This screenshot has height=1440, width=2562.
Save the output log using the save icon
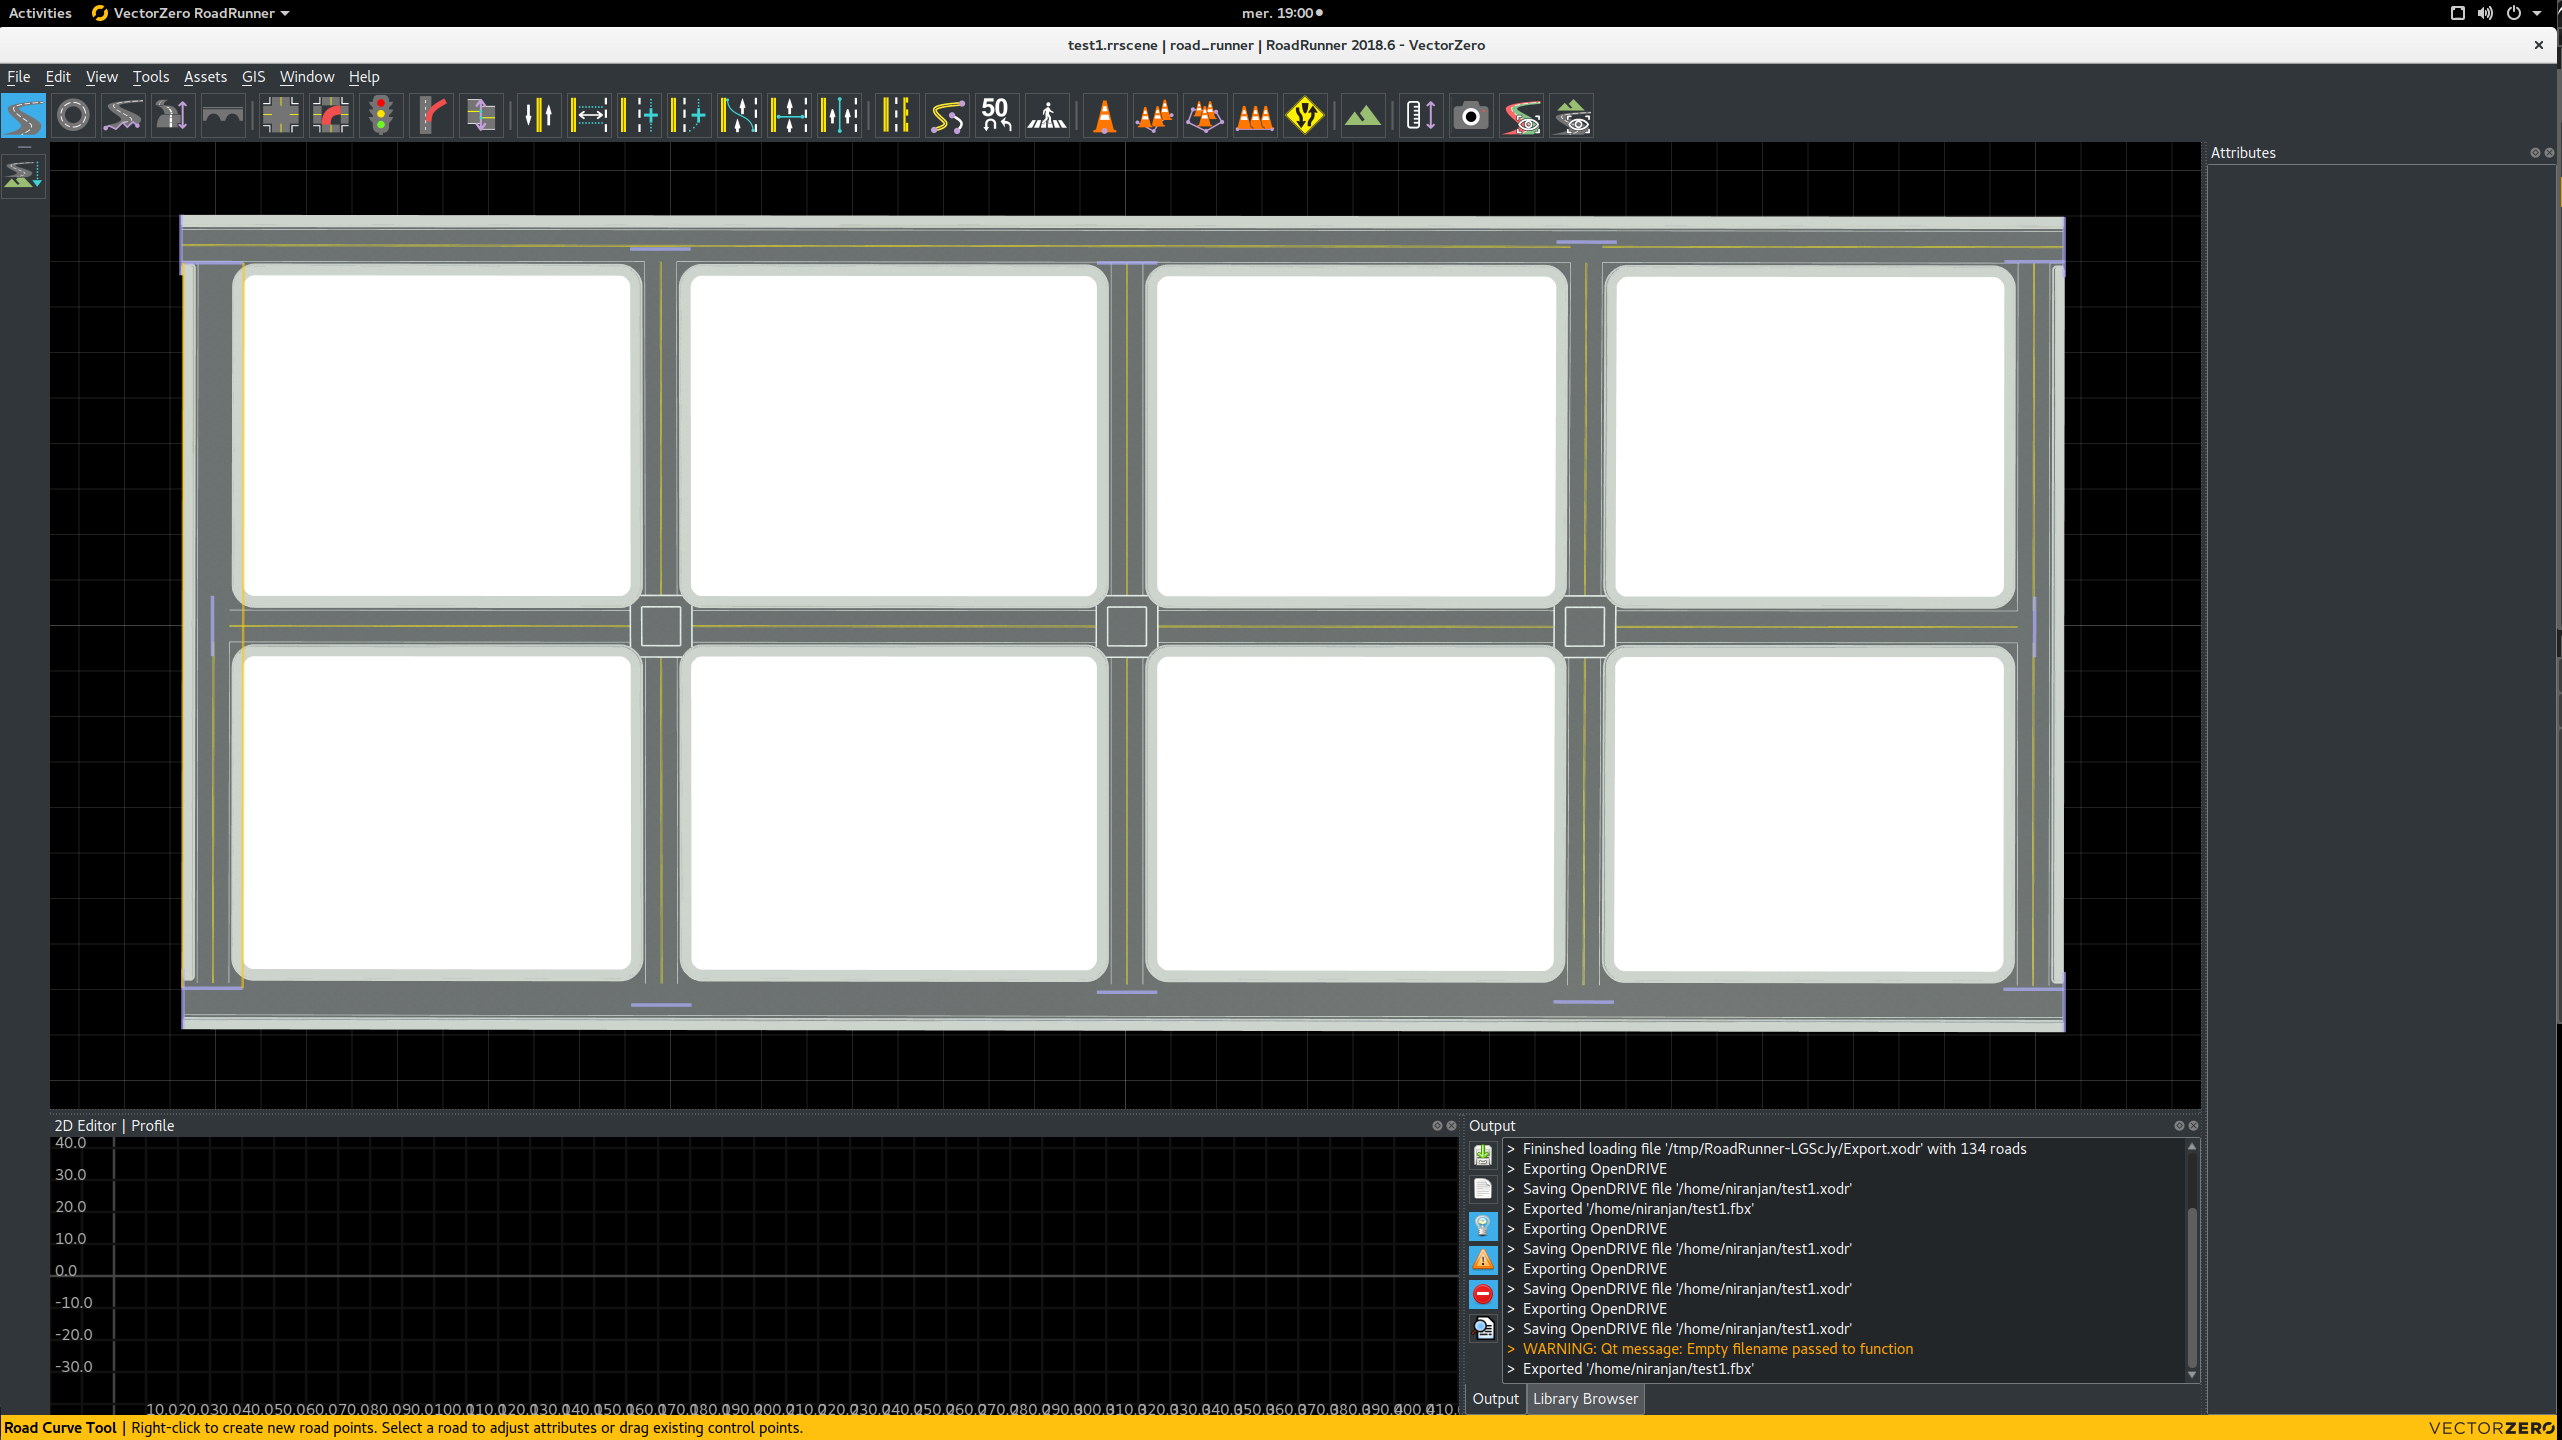click(1483, 1154)
